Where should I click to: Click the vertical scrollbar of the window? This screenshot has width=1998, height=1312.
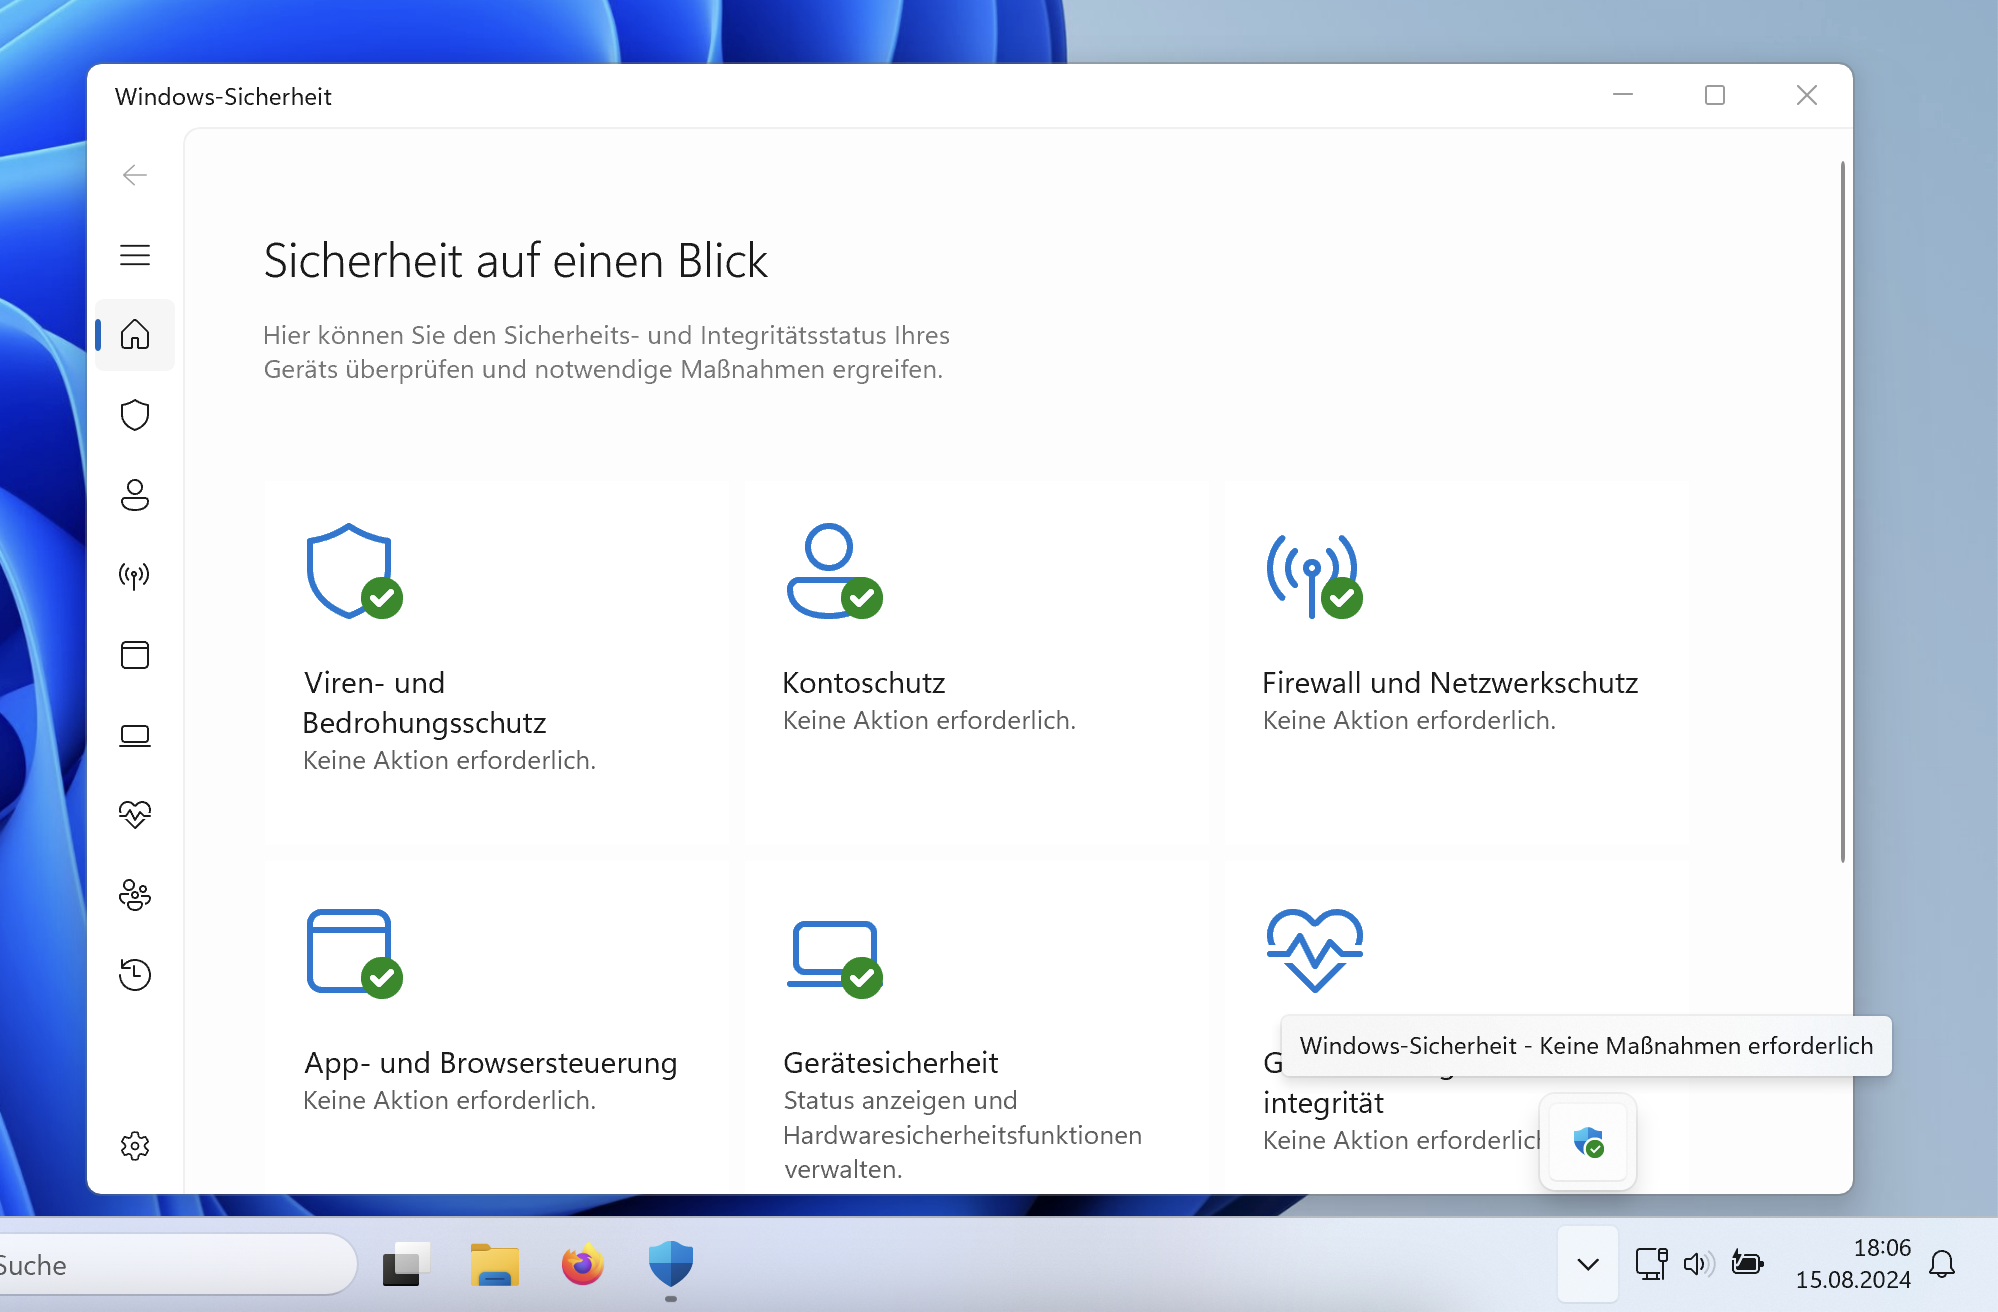click(x=1842, y=510)
